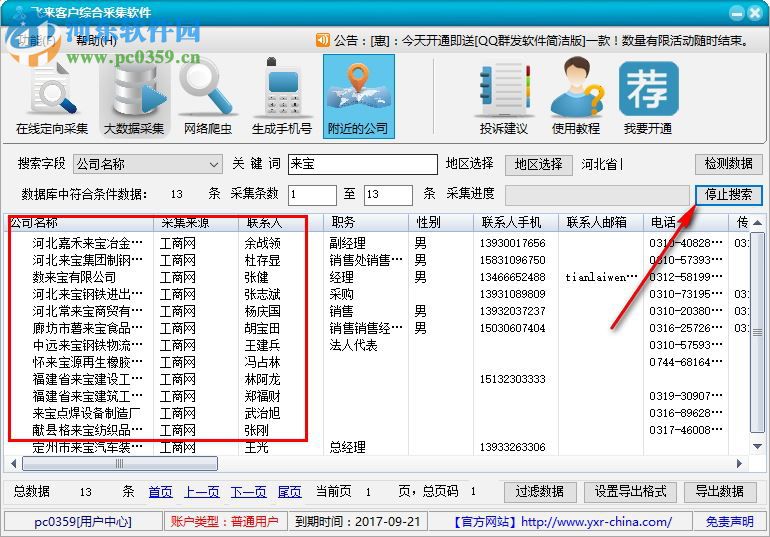Click contact name 余战领
This screenshot has height=537, width=770.
[262, 243]
